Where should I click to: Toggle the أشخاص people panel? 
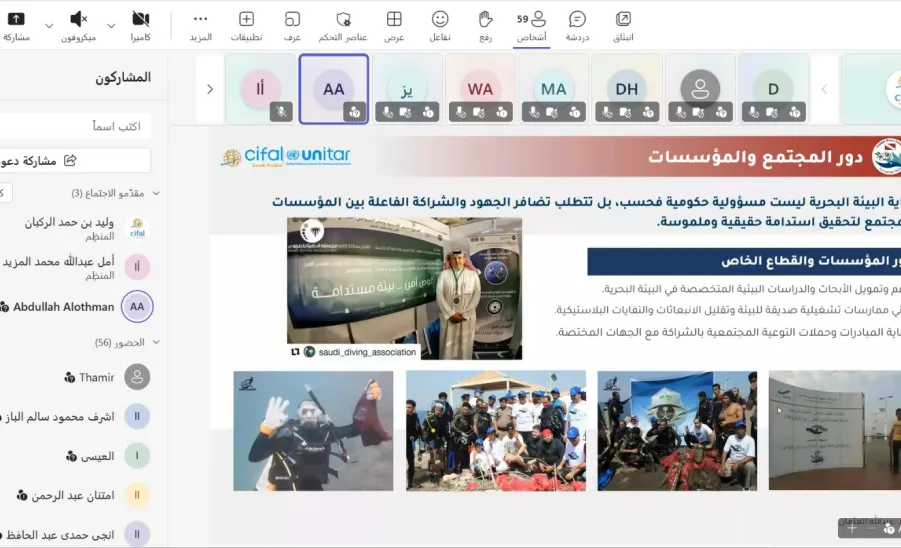click(532, 26)
